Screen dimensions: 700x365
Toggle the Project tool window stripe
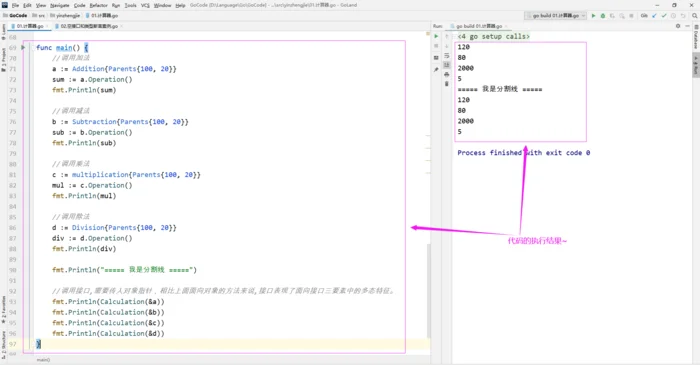pos(4,60)
